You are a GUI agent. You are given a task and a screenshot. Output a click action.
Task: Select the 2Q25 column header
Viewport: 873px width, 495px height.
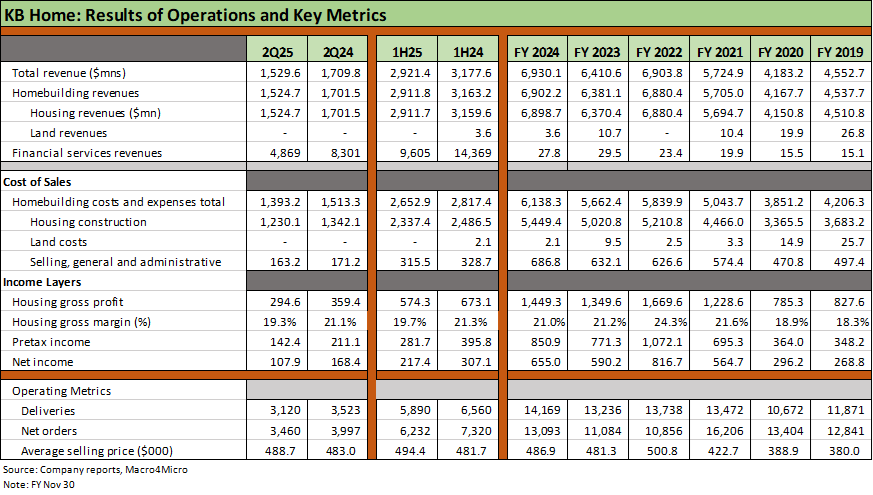277,52
